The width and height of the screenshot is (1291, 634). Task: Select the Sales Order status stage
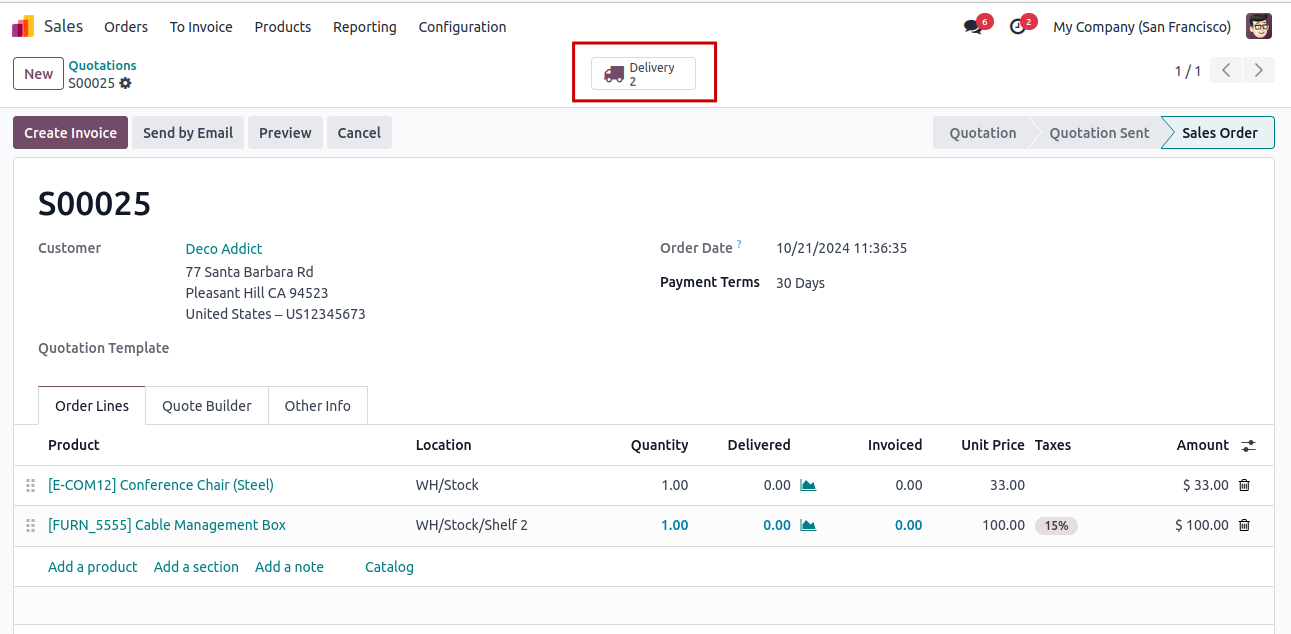tap(1219, 133)
